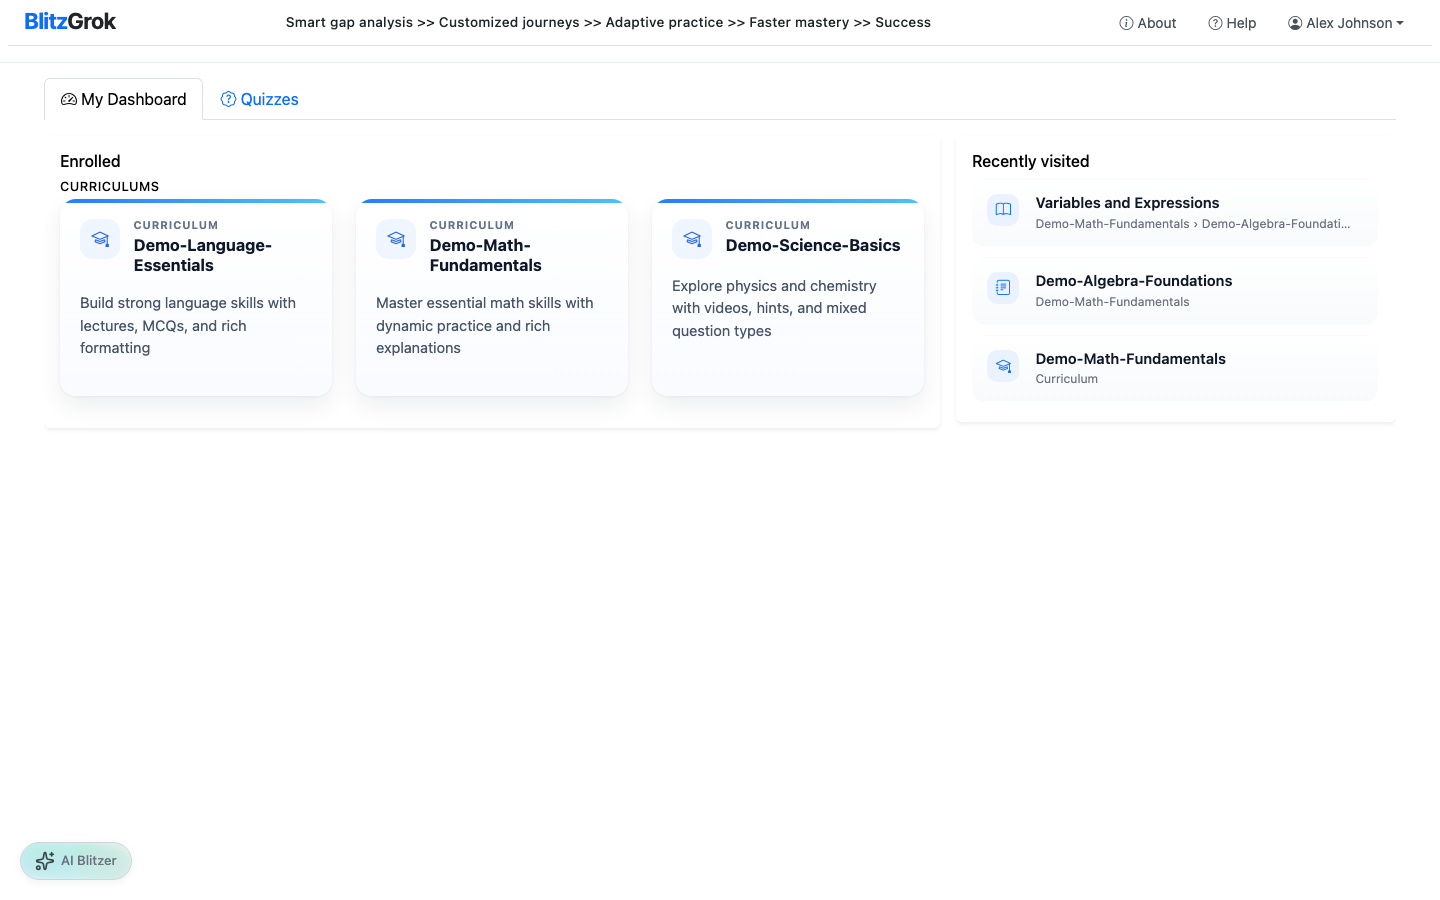Click the user avatar icon beside Alex Johnson
Viewport: 1440px width, 900px height.
point(1295,23)
